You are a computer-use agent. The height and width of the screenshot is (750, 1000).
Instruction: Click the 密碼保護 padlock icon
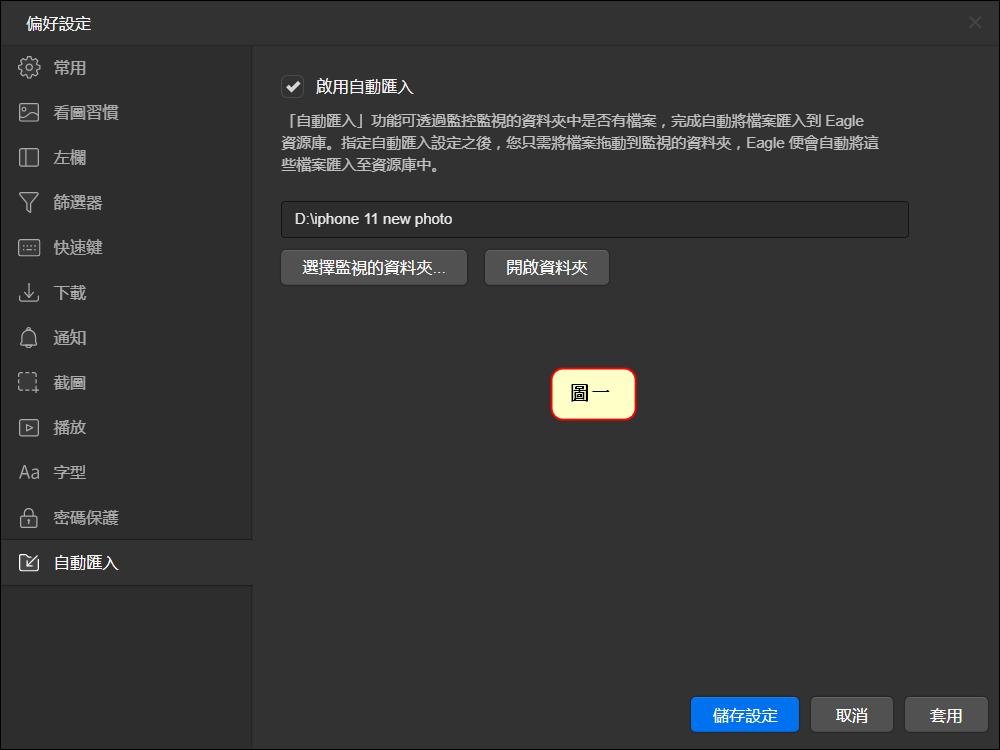coord(29,517)
